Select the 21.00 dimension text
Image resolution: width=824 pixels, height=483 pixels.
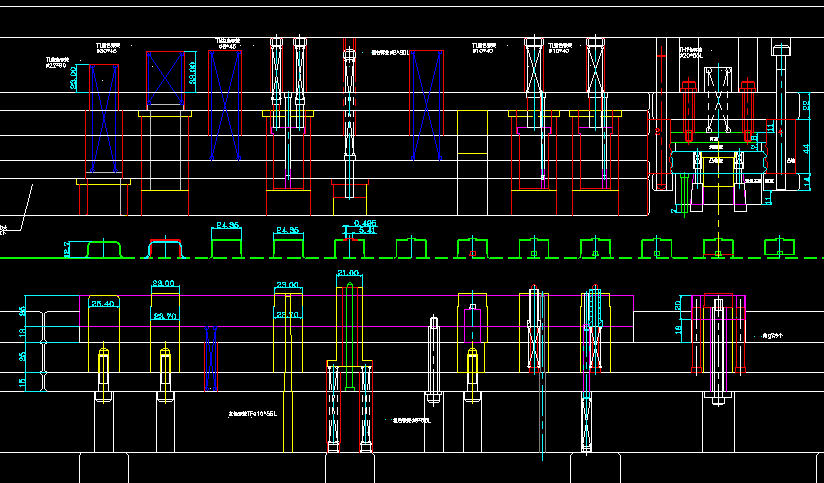348,273
